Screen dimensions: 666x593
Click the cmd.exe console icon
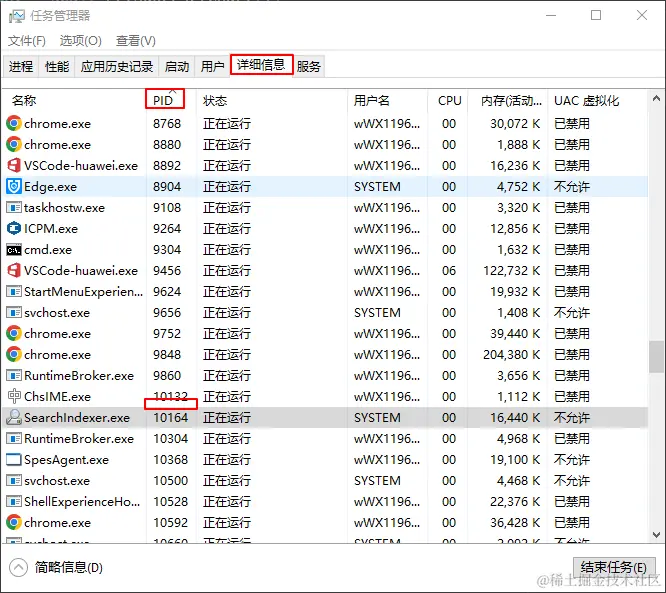pyautogui.click(x=14, y=250)
